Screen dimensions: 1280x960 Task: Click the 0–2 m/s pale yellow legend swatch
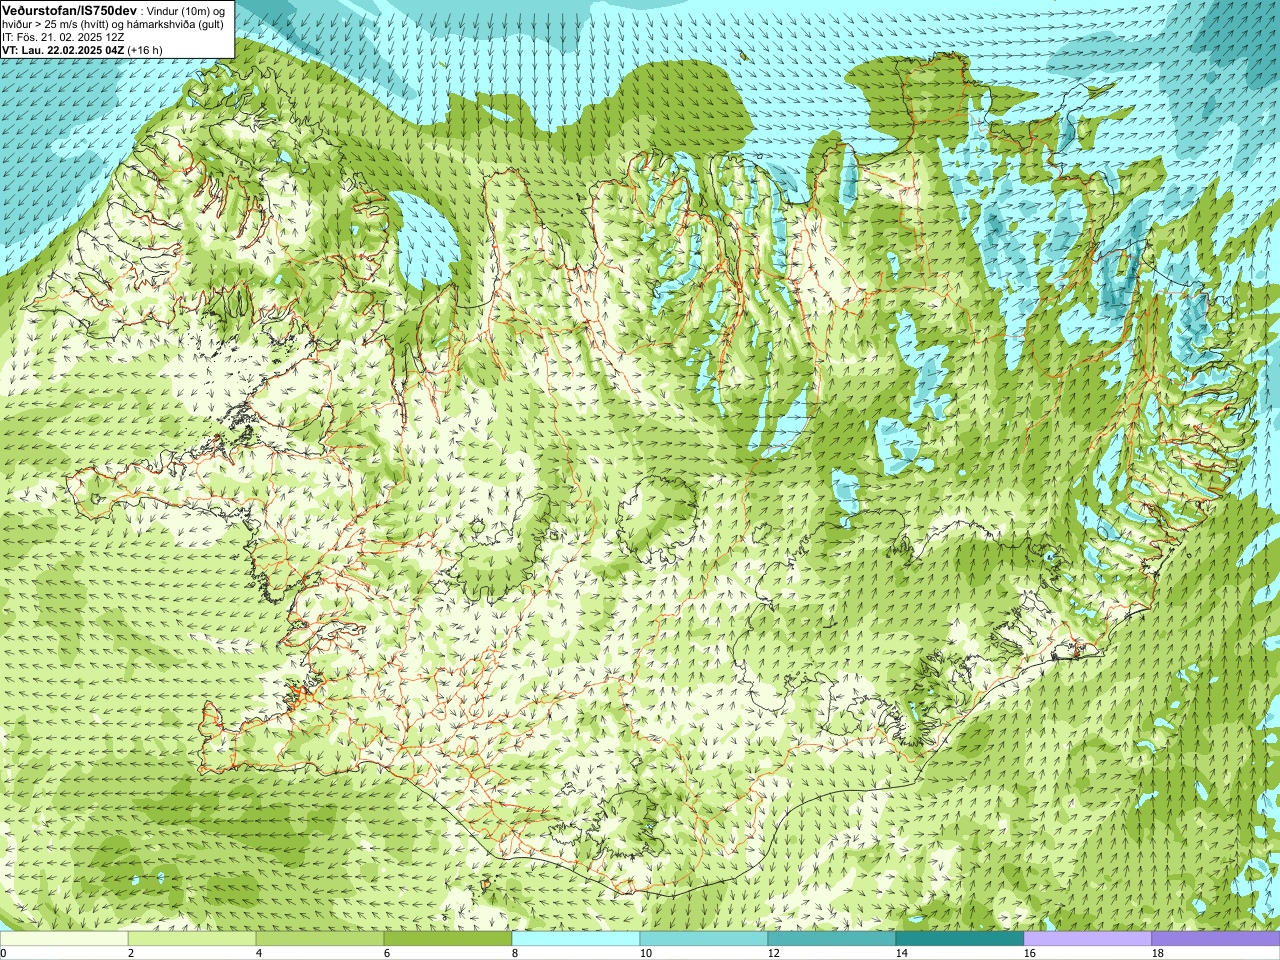point(64,939)
